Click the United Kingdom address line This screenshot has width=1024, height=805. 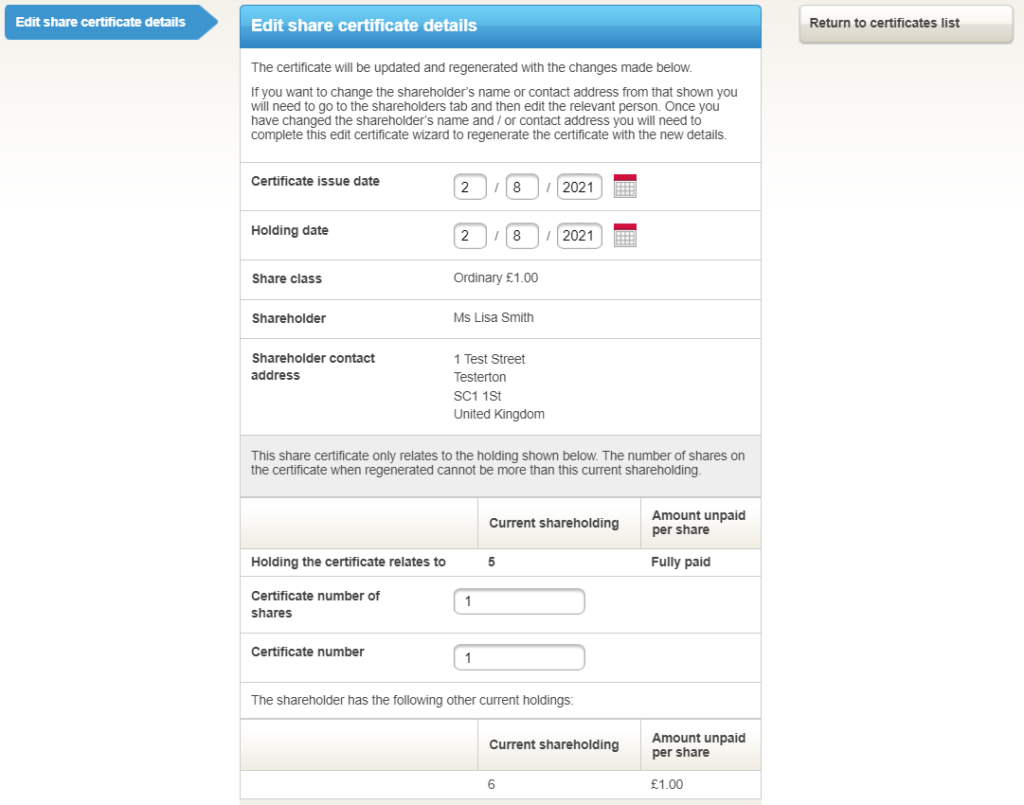point(499,414)
